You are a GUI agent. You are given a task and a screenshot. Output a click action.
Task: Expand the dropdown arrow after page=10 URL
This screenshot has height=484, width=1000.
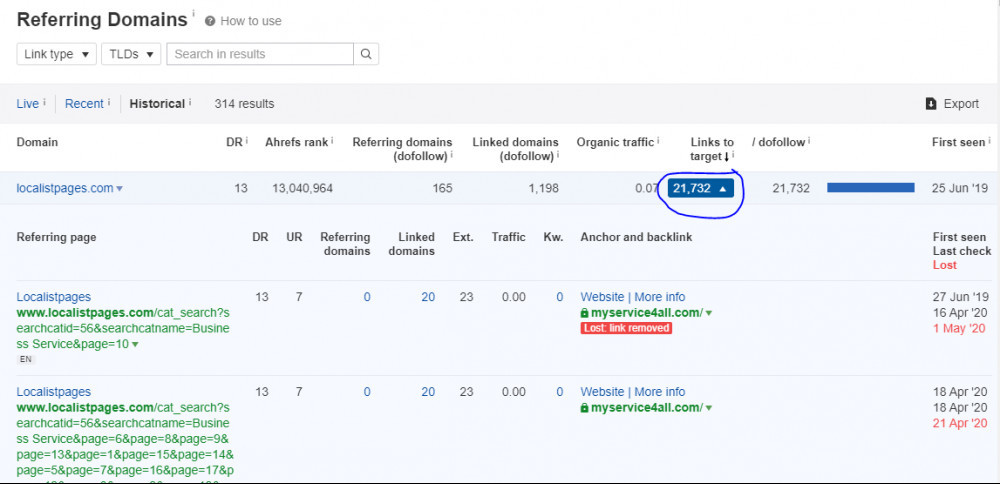click(x=135, y=345)
